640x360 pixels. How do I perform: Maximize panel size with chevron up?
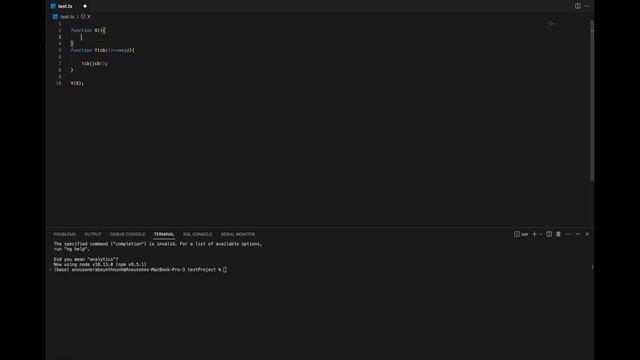tap(578, 234)
